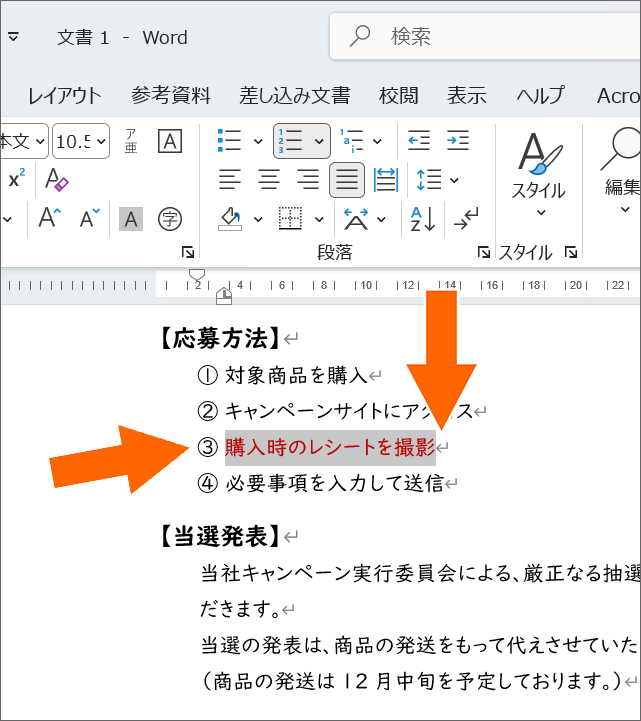641x721 pixels.
Task: Click first line indent marker on ruler
Action: click(x=197, y=275)
